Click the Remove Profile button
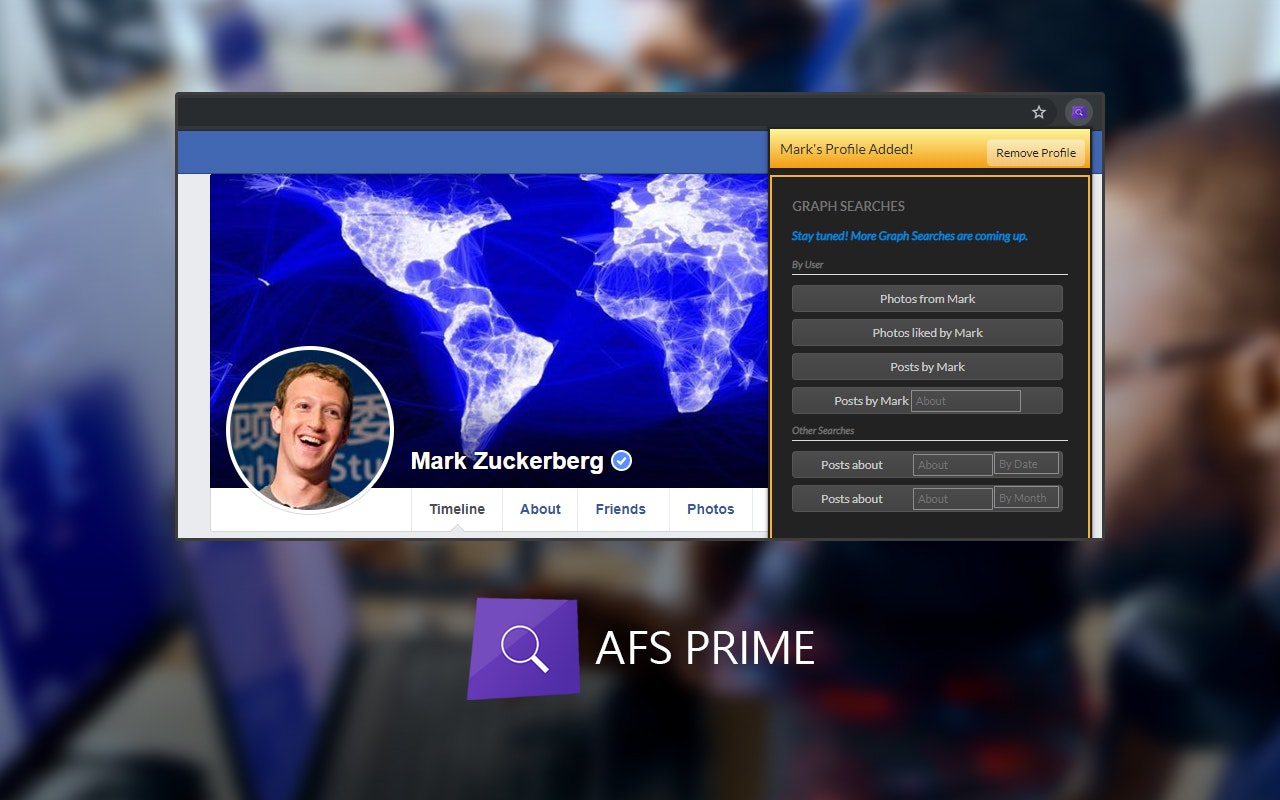 click(1036, 152)
